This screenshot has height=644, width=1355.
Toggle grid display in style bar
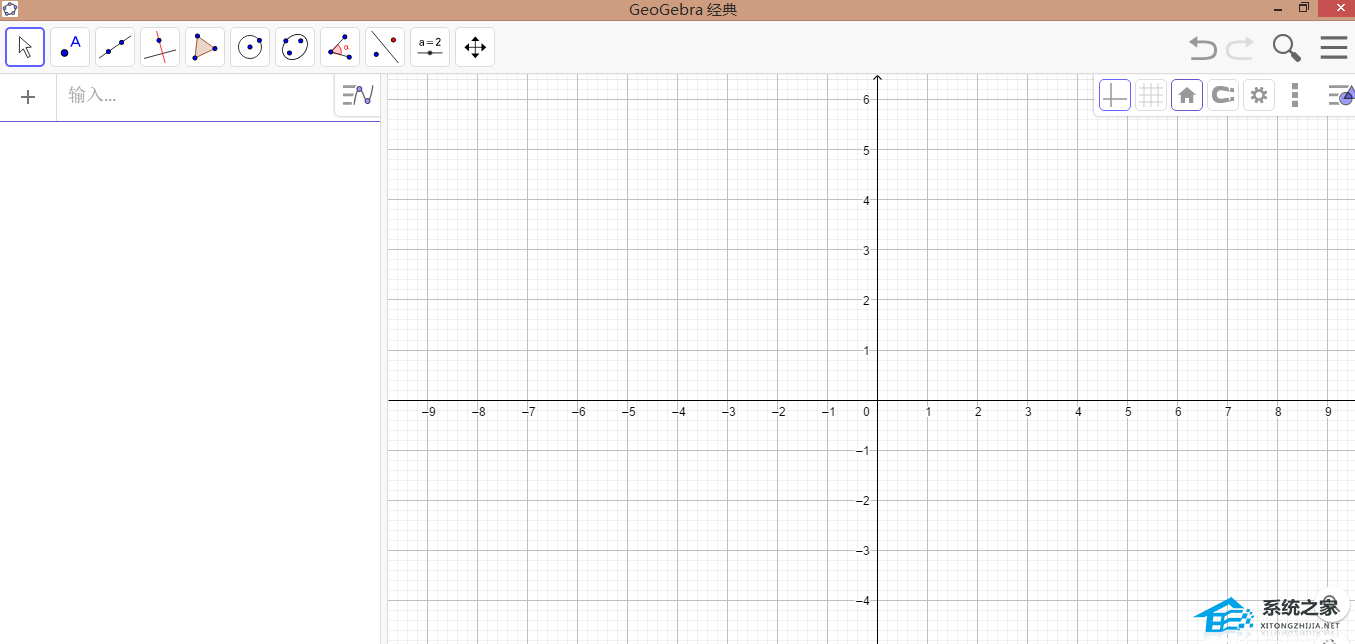coord(1151,95)
